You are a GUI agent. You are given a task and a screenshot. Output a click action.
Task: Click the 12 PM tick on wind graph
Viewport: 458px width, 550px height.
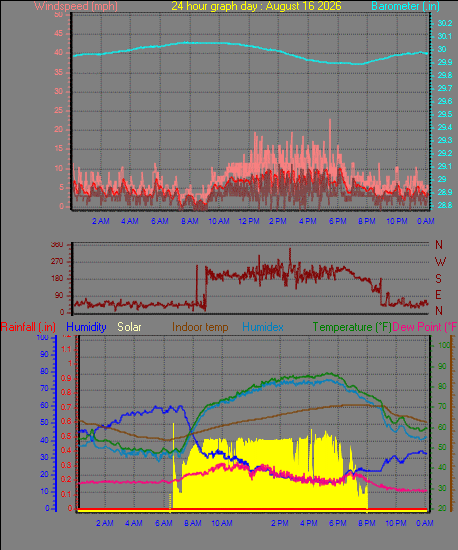point(249,221)
